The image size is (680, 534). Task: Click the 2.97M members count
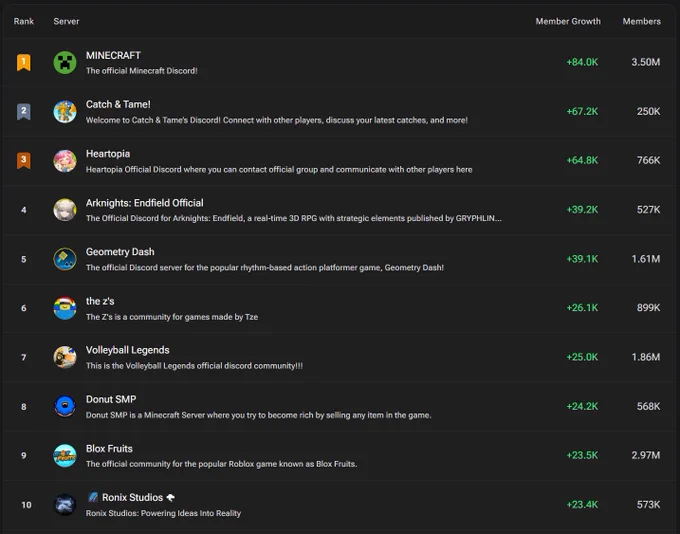(x=646, y=455)
